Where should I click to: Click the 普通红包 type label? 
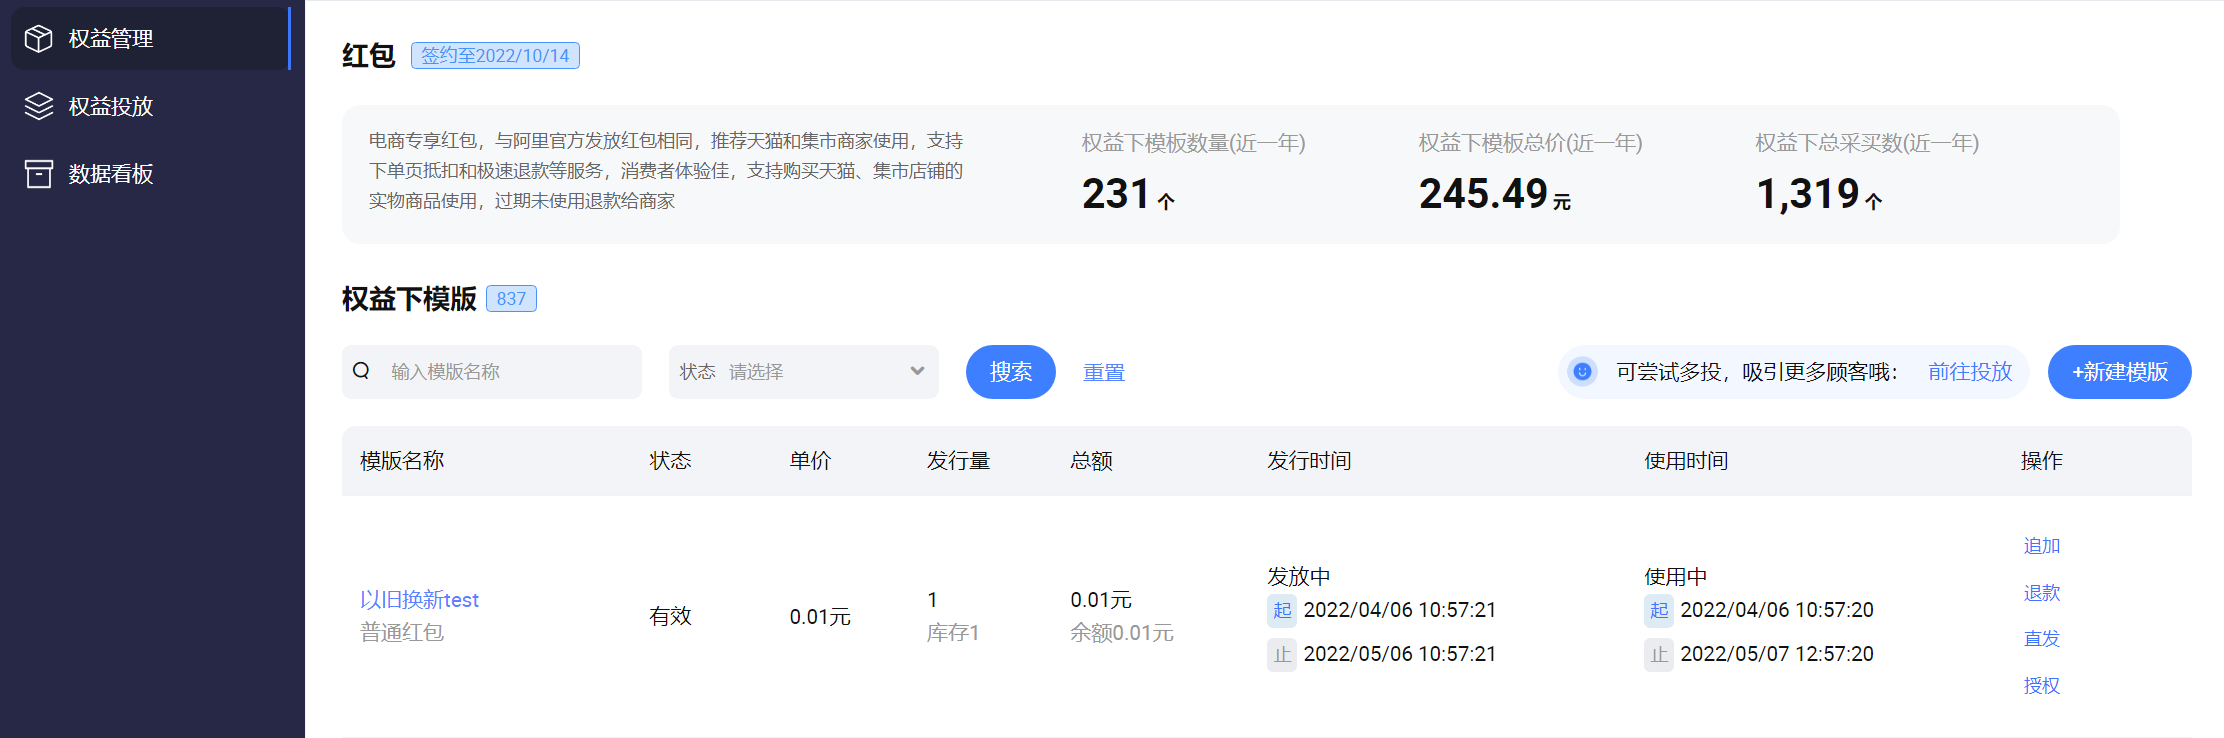[402, 633]
